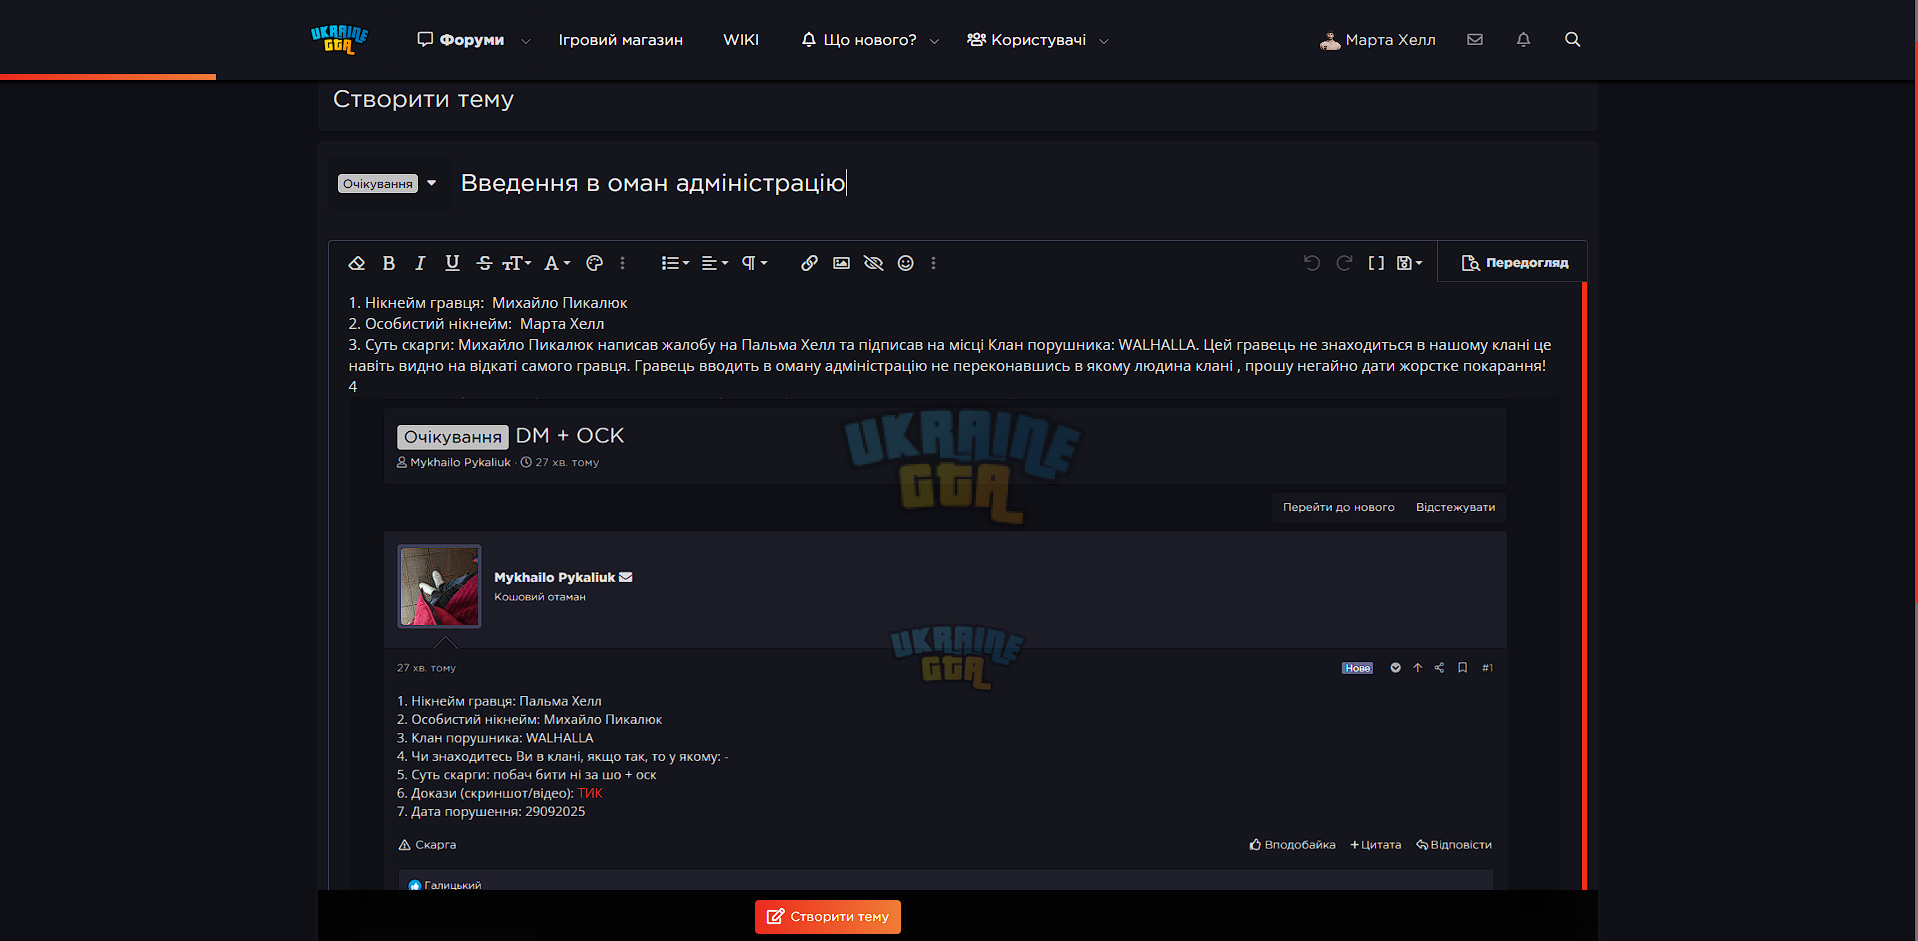Click the Галицький user text at bottom
The width and height of the screenshot is (1918, 941).
pos(452,885)
